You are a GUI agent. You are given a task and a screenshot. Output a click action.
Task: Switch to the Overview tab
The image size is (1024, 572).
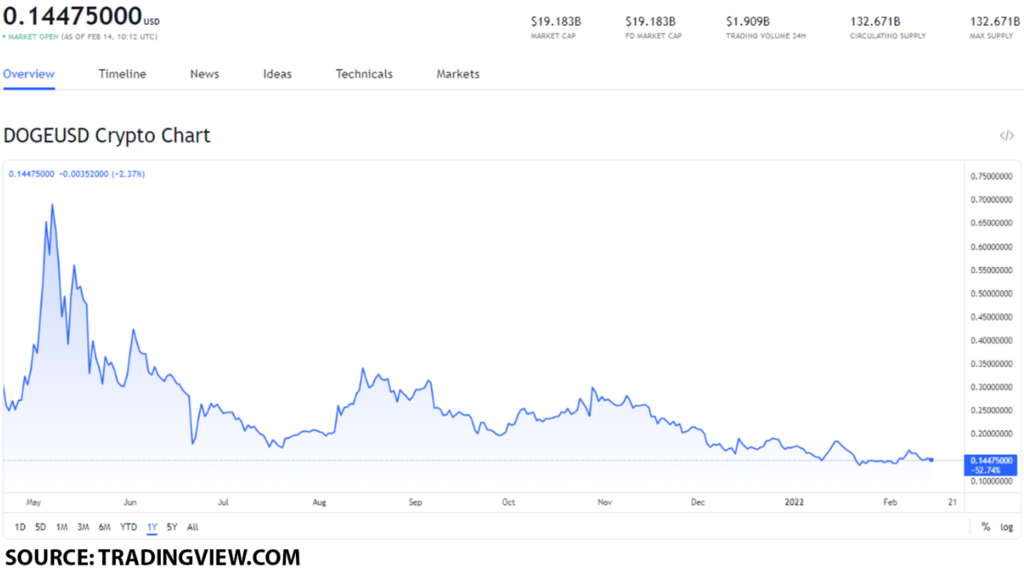pyautogui.click(x=29, y=74)
